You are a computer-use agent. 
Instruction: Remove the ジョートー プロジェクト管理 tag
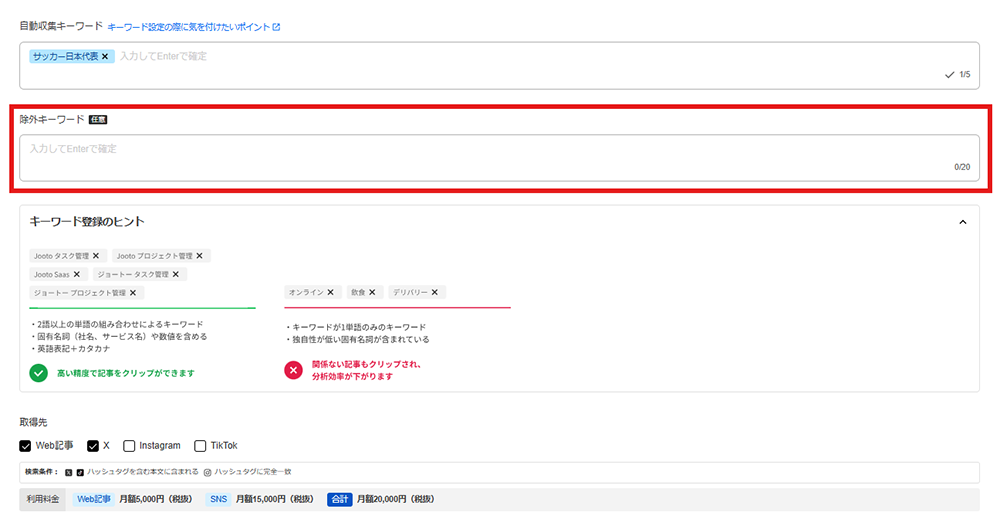pos(133,293)
